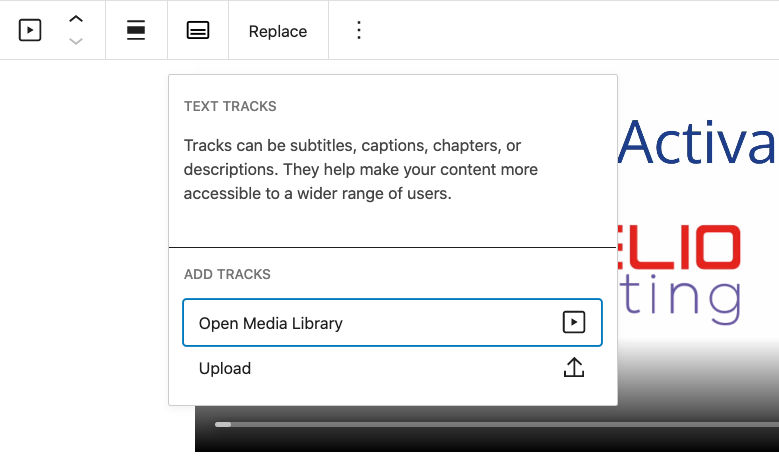
Task: Toggle the Text tracks toolbar button
Action: click(198, 30)
